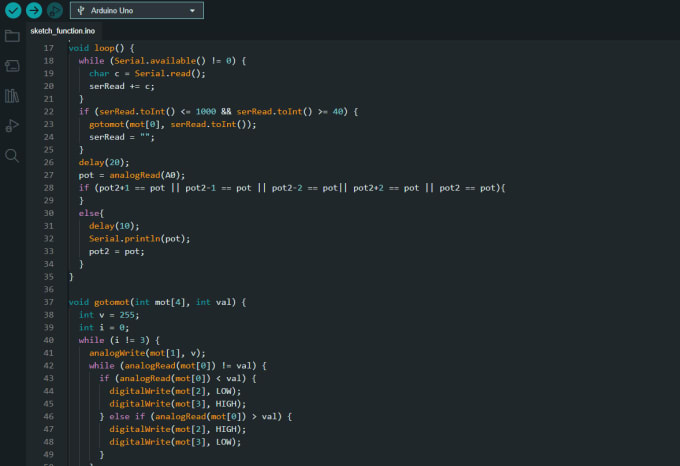680x466 pixels.
Task: Click 'pot = analogRead(A0);' line
Action: 132,175
